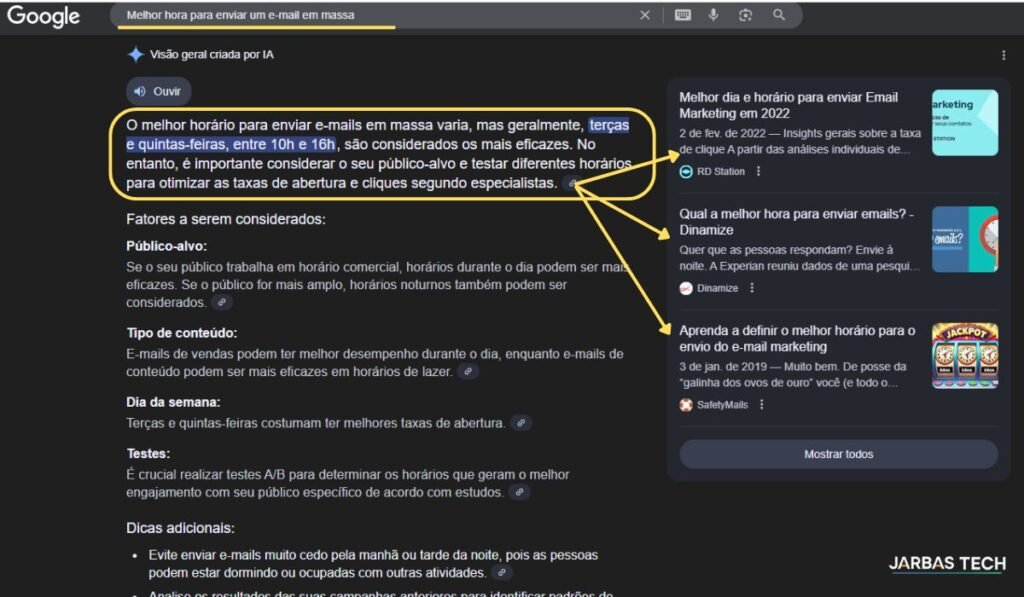
Task: Click the Jackpot slot machine thumbnail
Action: tap(965, 355)
